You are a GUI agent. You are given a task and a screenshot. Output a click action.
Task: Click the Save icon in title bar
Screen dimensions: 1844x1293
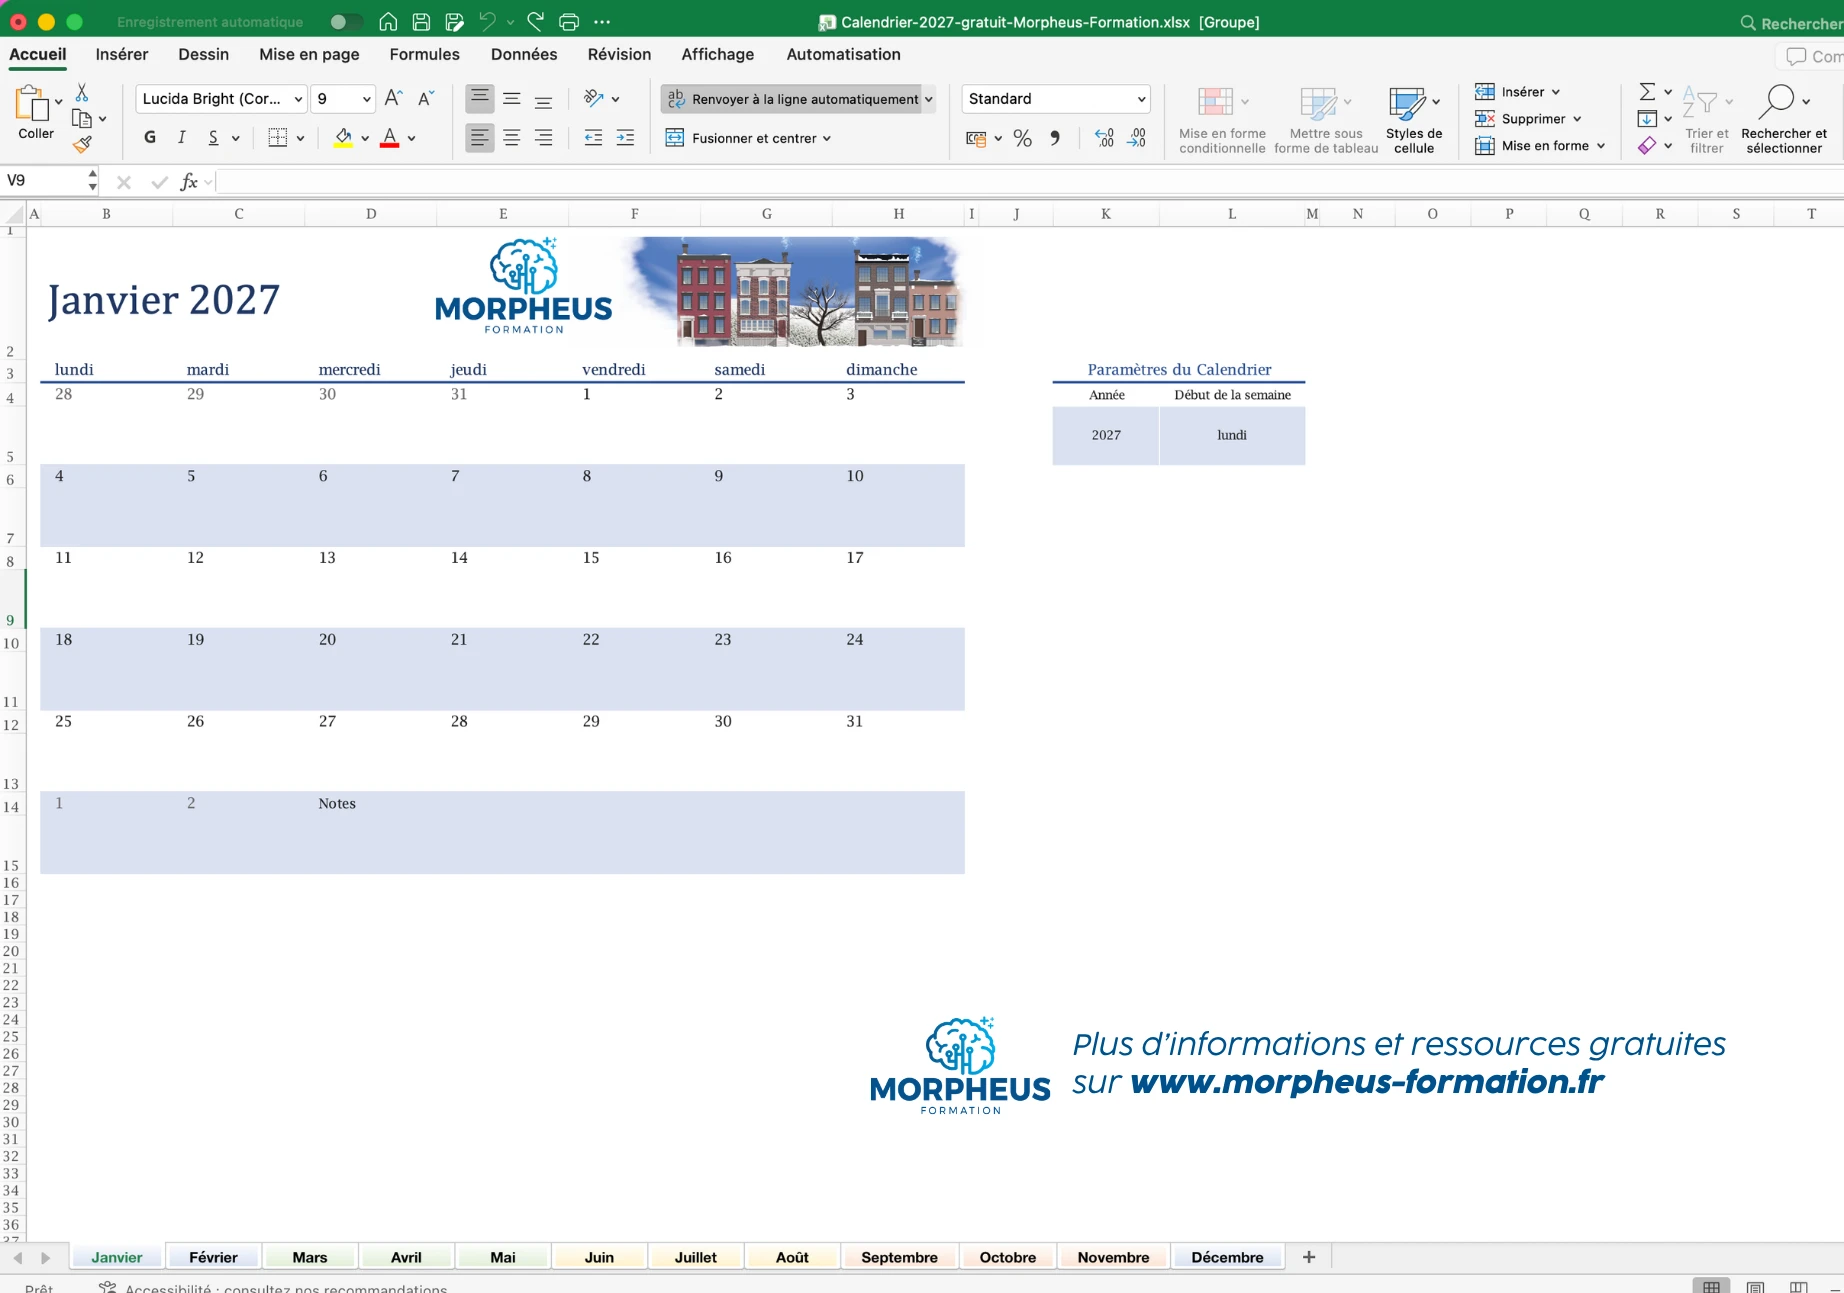tap(421, 22)
